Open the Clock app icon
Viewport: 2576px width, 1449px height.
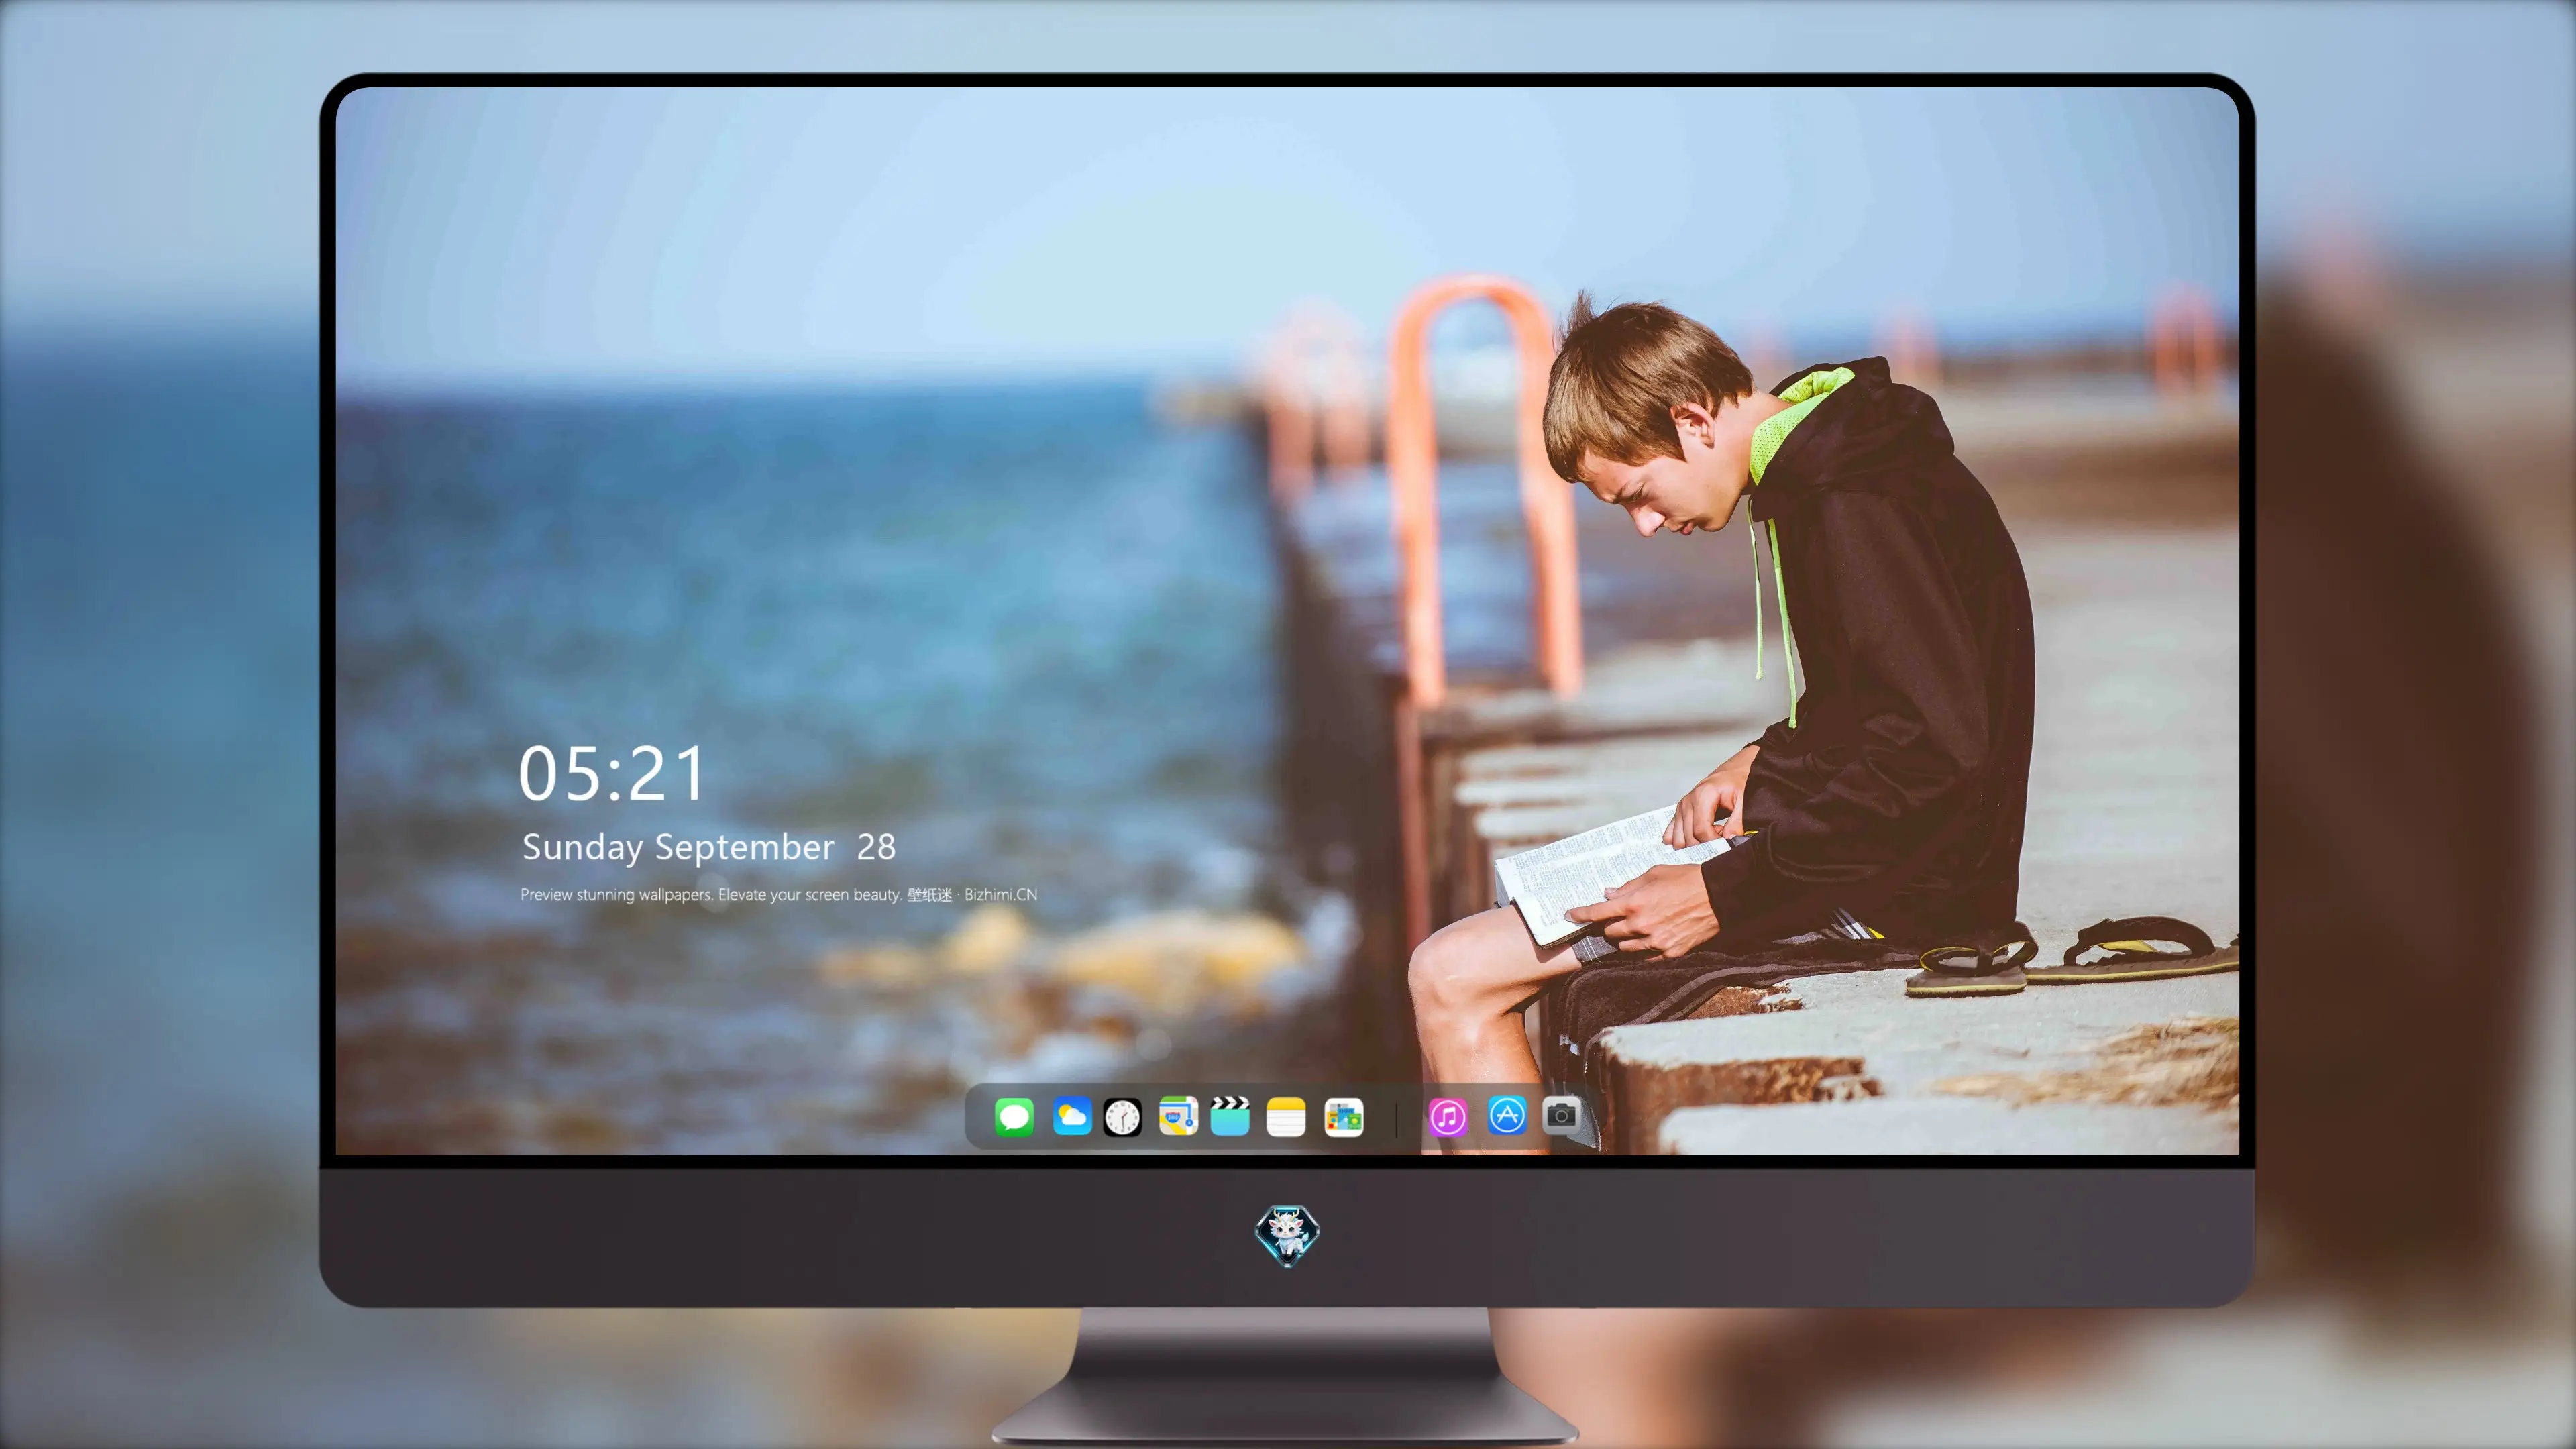[1122, 1117]
